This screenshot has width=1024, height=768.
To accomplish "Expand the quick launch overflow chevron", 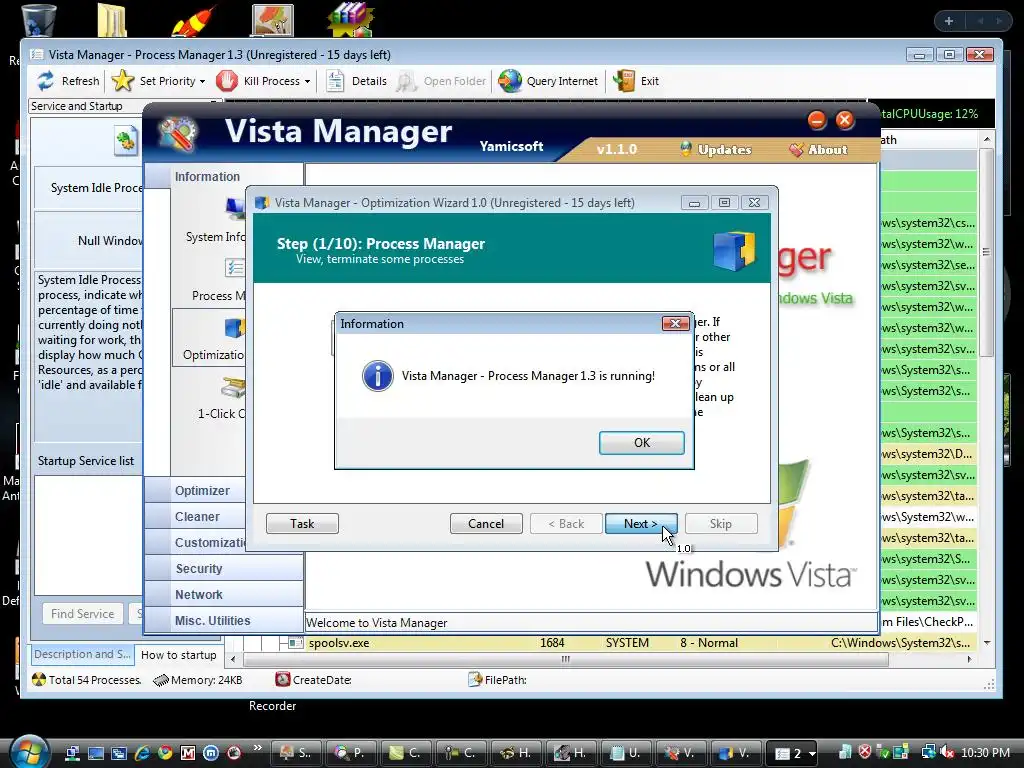I will (257, 747).
